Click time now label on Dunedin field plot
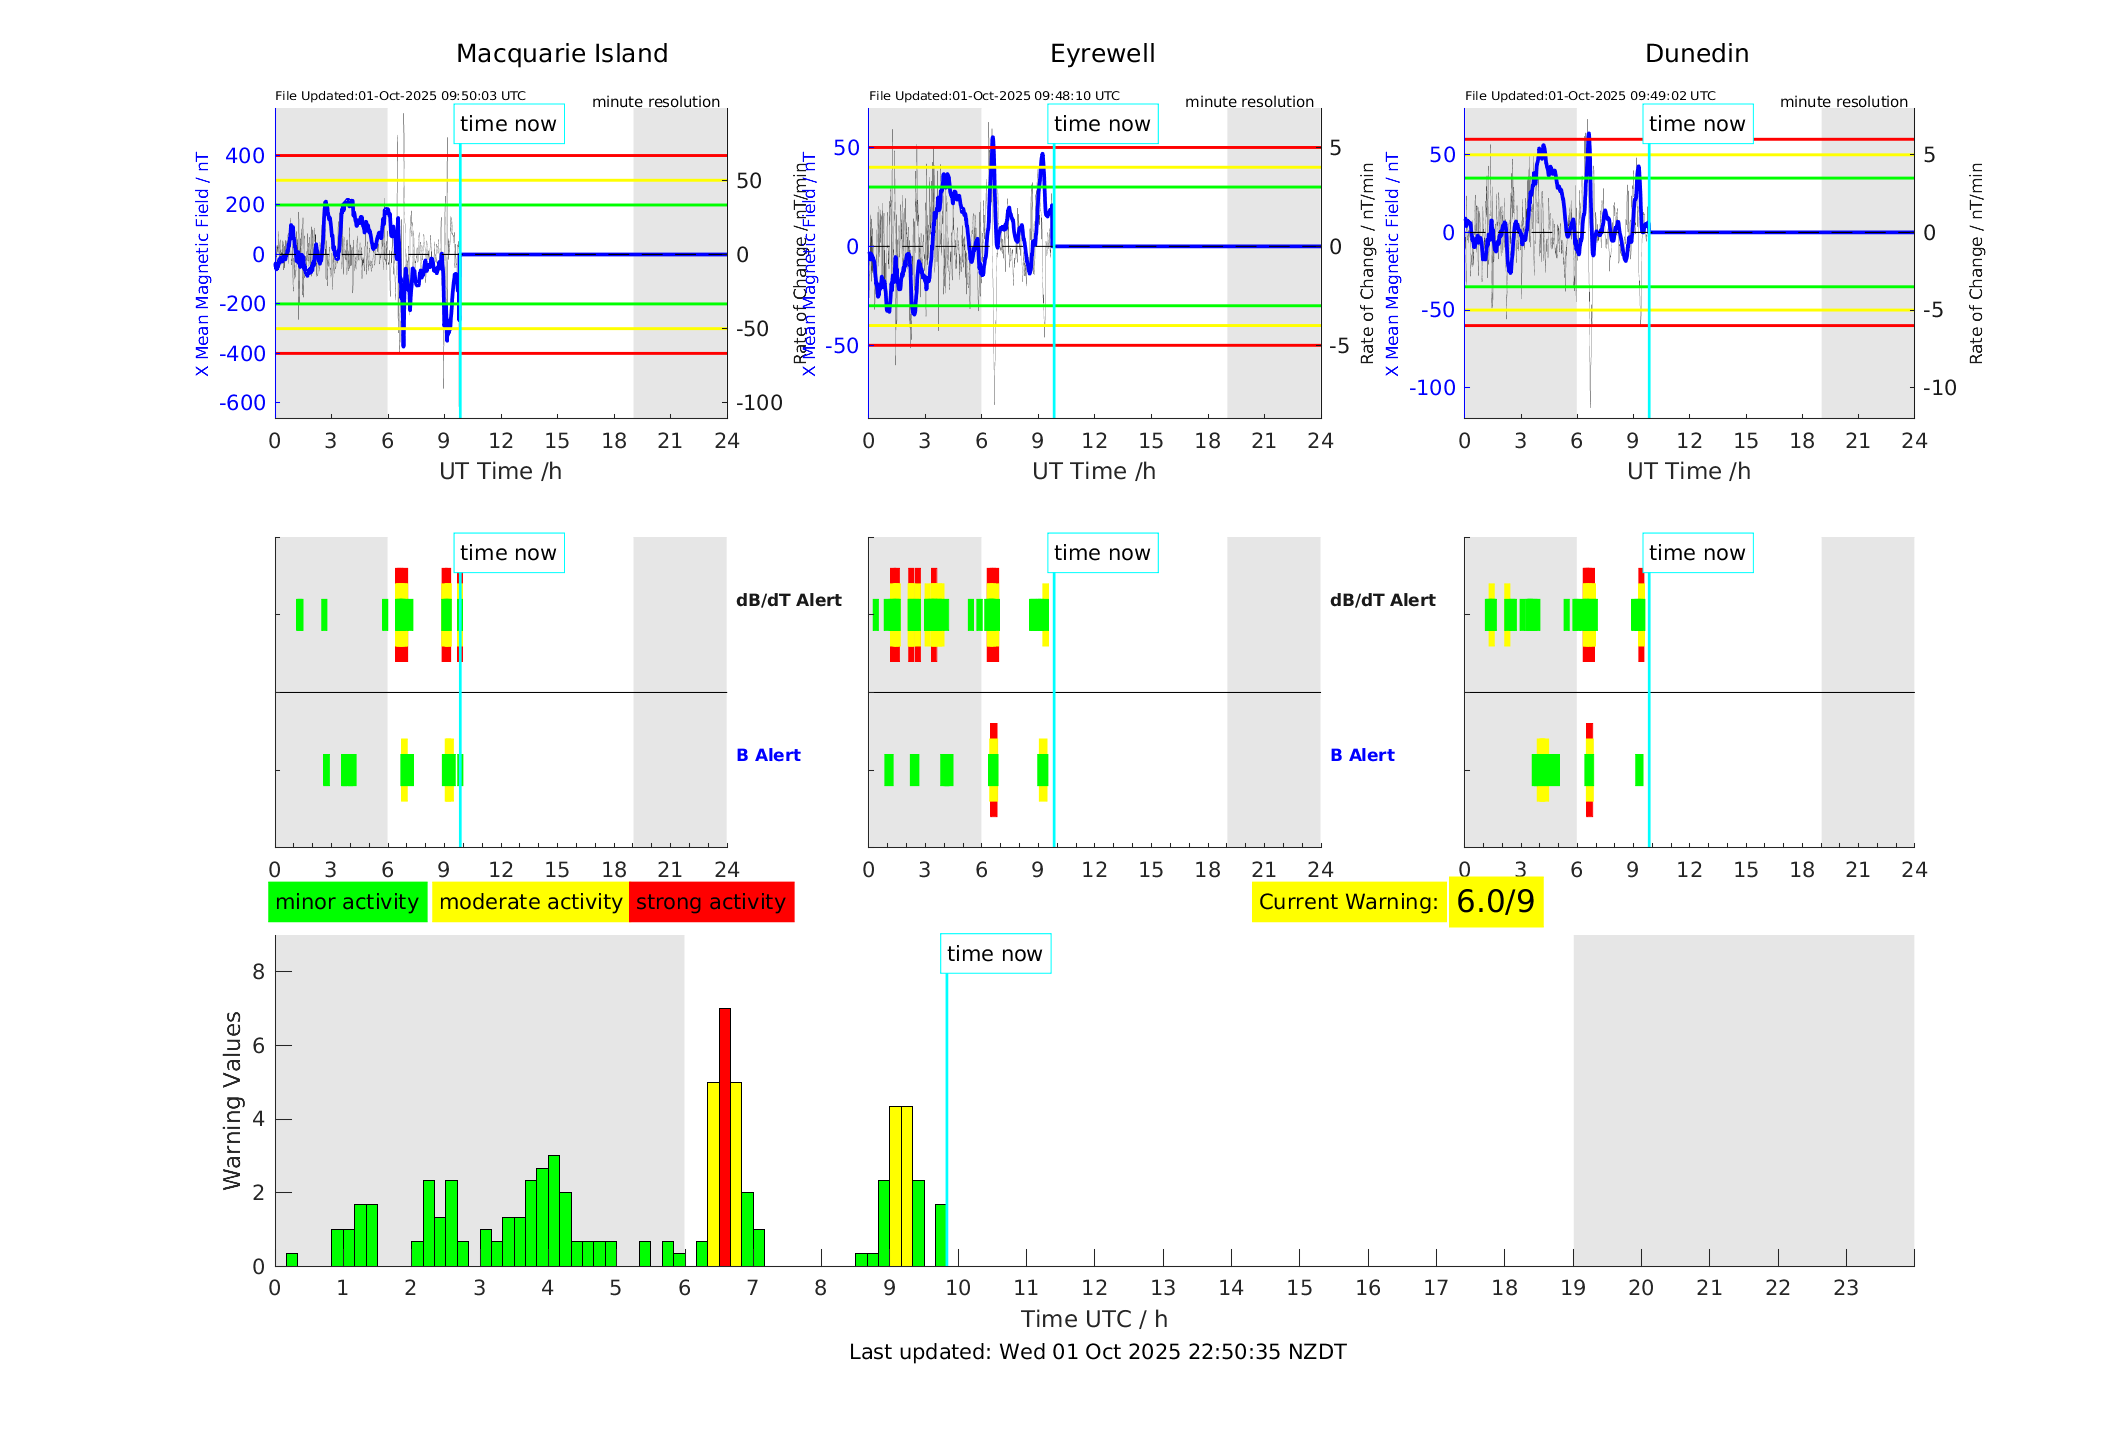2117x1437 pixels. (x=1696, y=124)
